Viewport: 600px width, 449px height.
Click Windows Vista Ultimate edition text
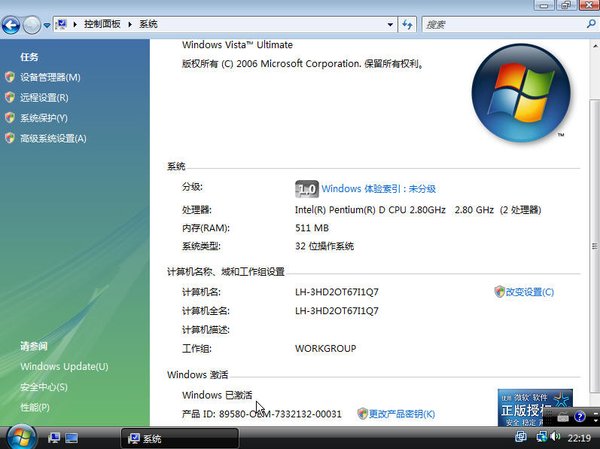(x=237, y=45)
